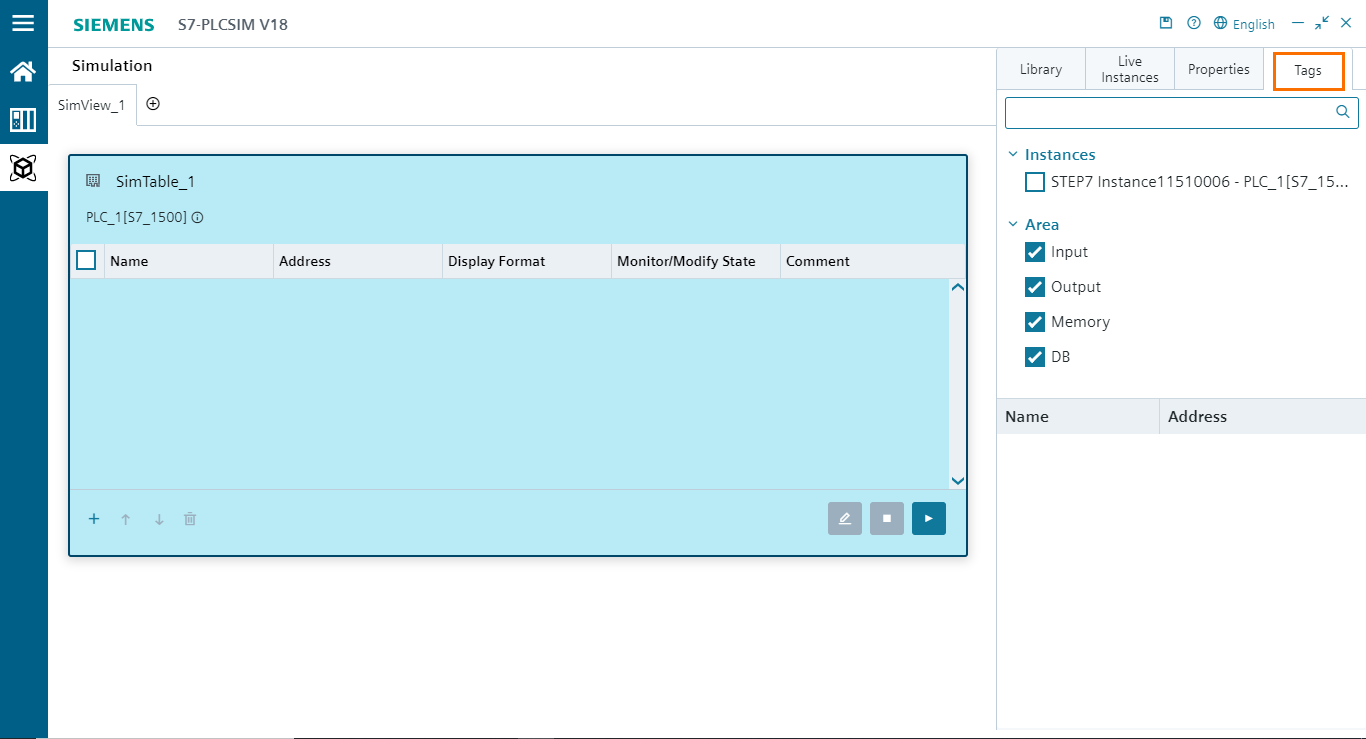Open the hamburger navigation menu
Image resolution: width=1366 pixels, height=739 pixels.
tap(23, 23)
